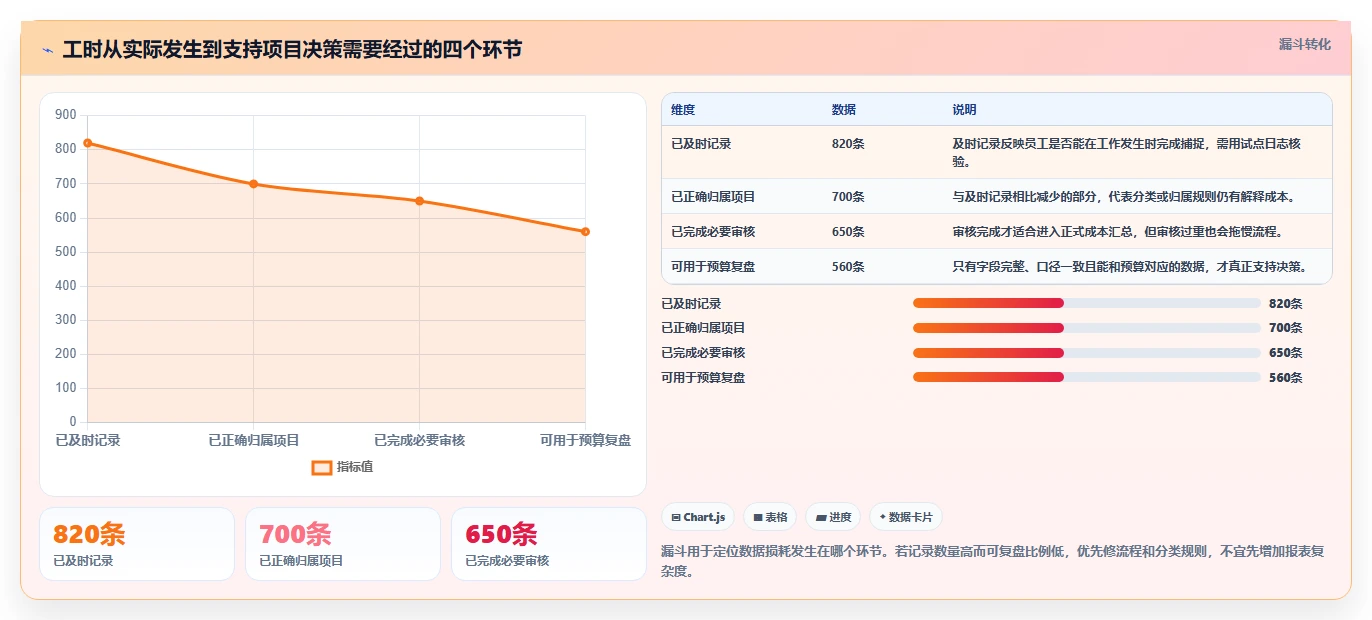Click the 已完成必要审核 label left of progress bars
The image size is (1372, 620).
coord(703,353)
